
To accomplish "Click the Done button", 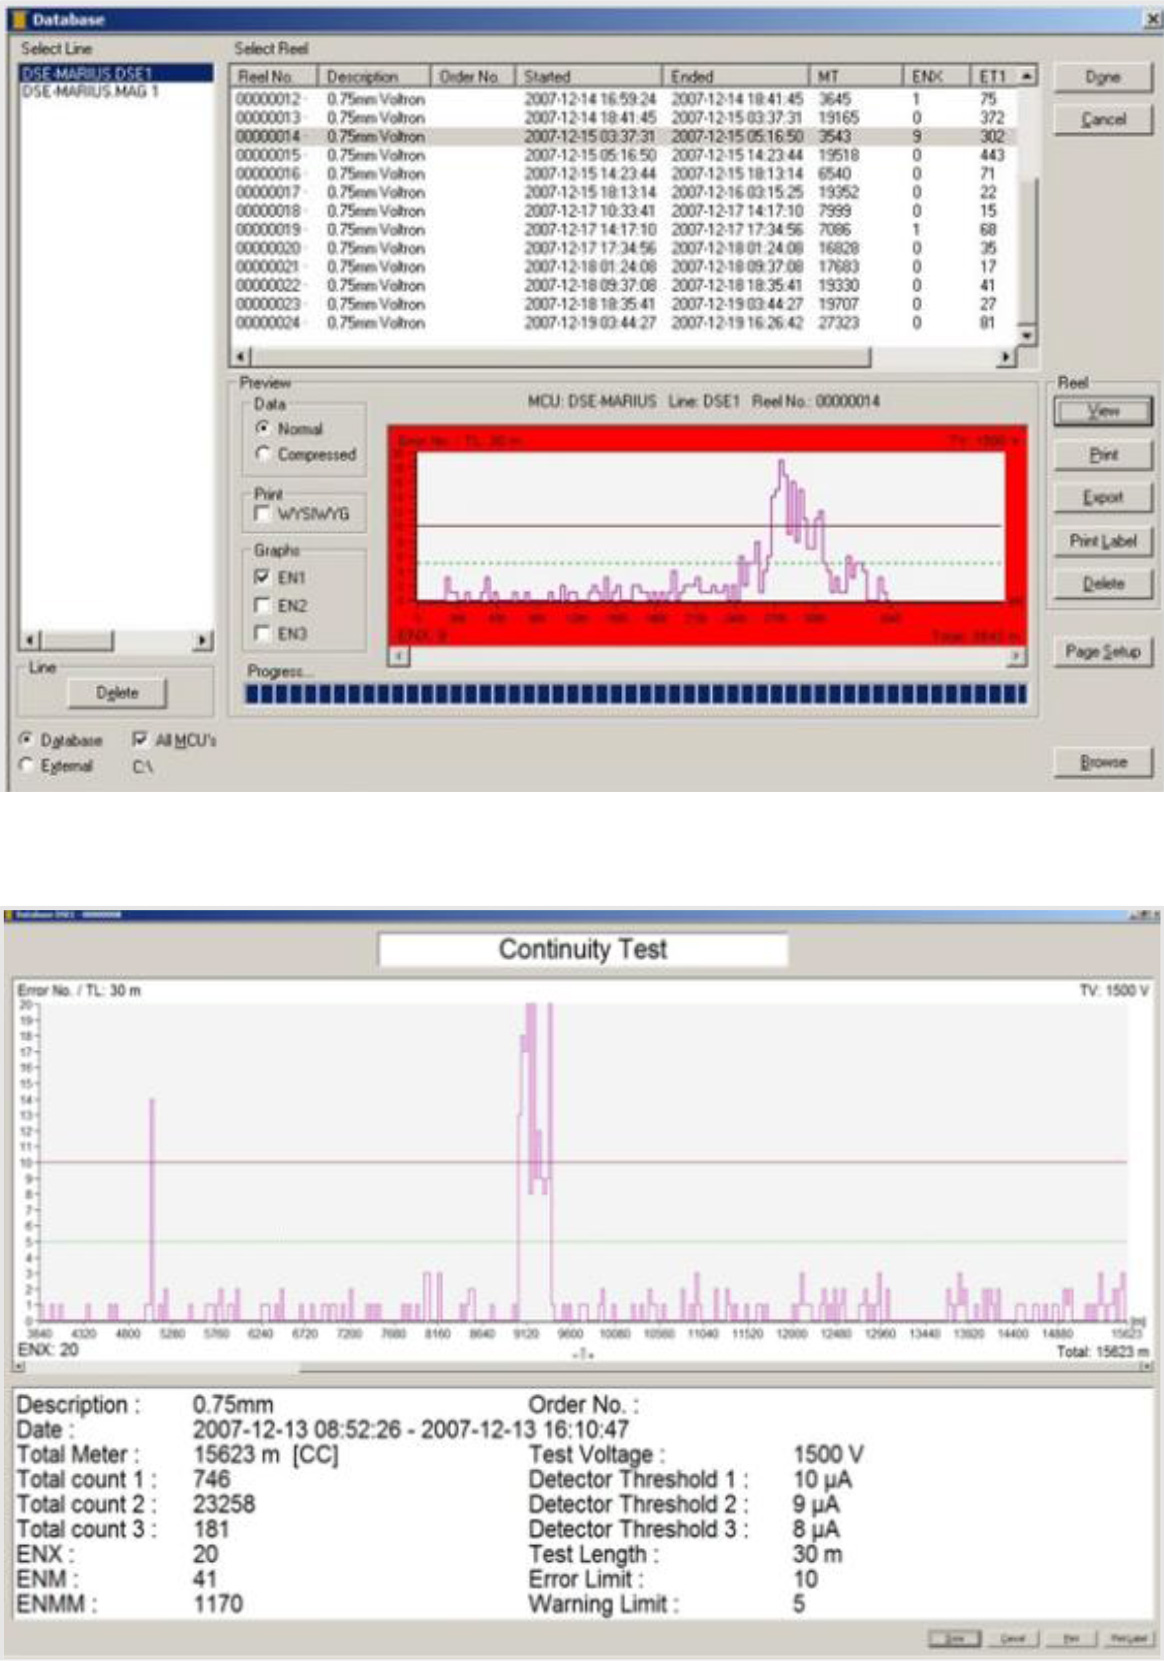I will (x=1103, y=77).
